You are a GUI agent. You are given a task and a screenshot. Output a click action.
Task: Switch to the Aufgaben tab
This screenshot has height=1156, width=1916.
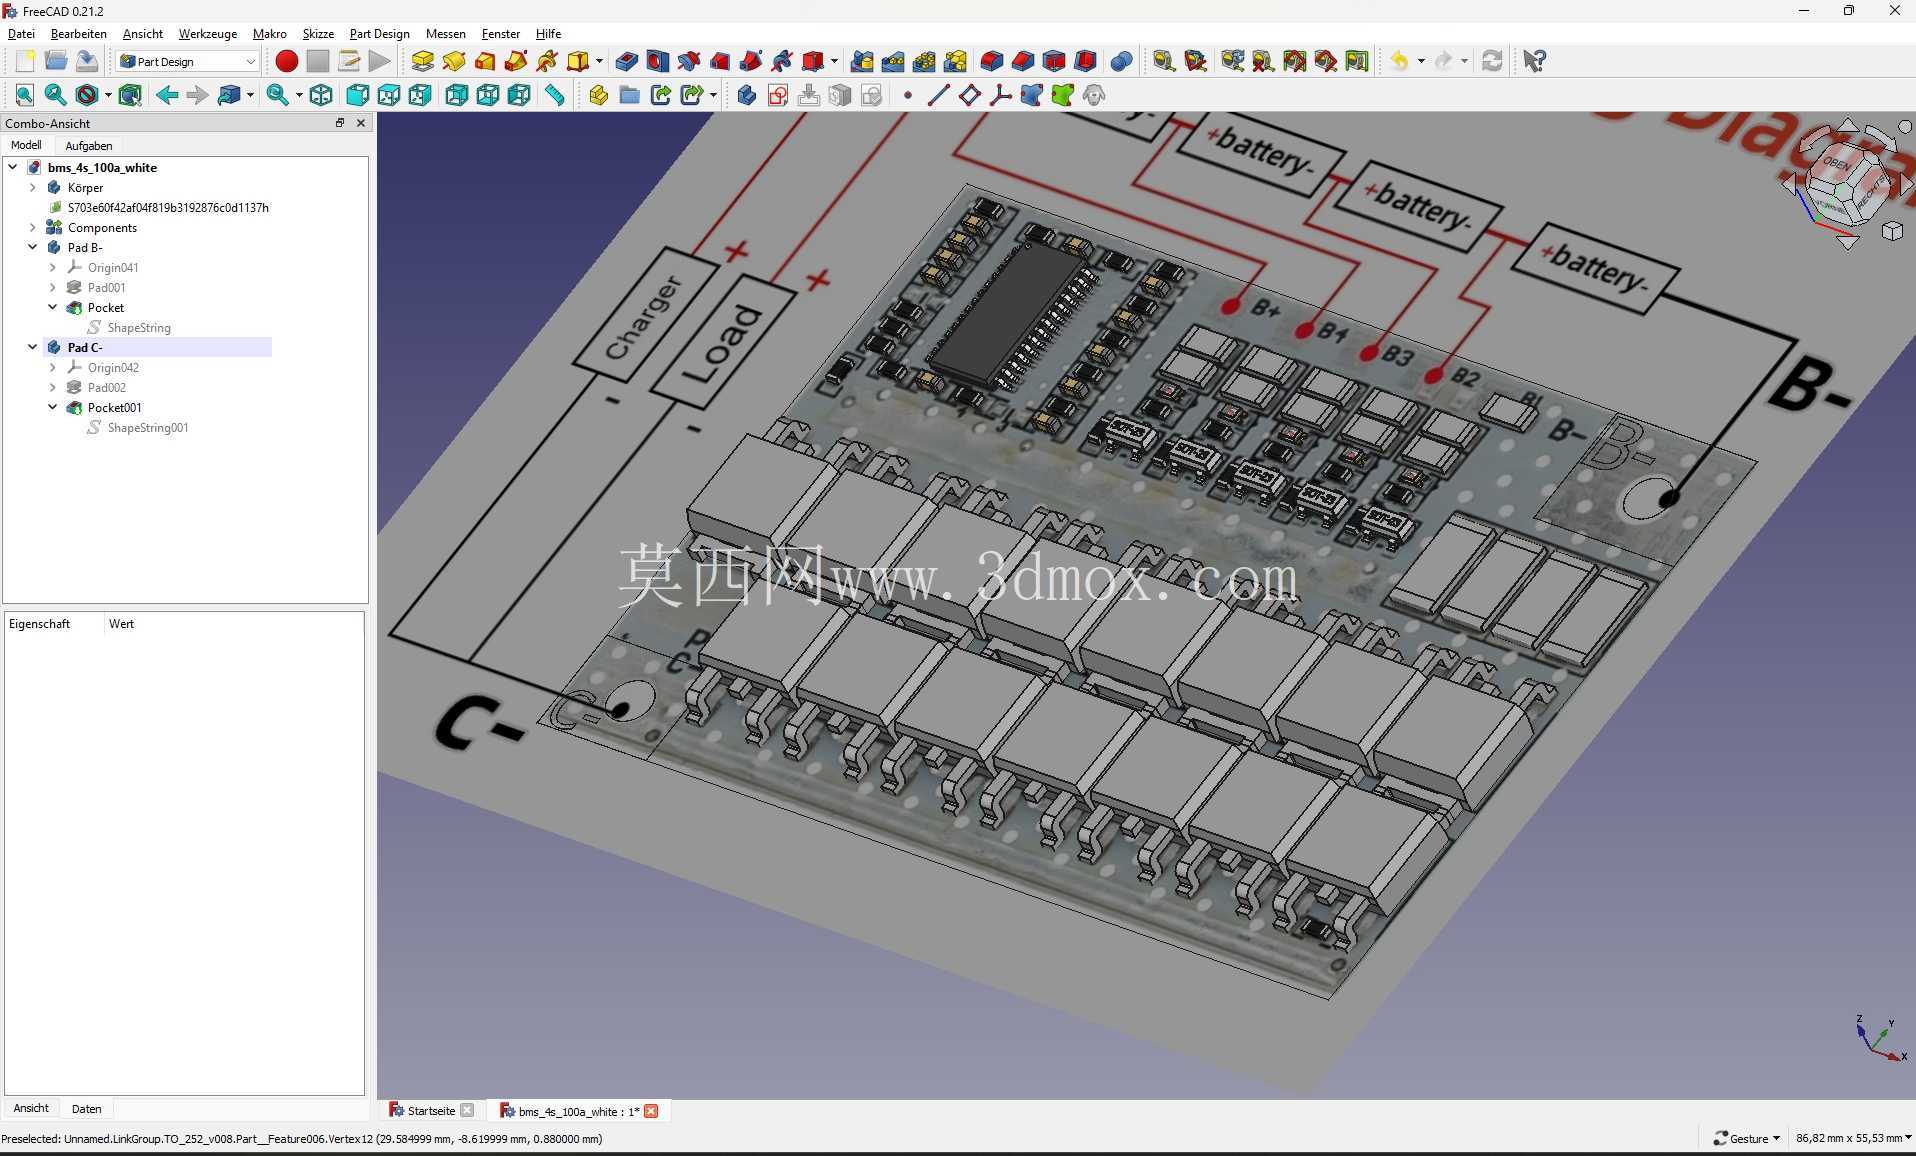(89, 145)
